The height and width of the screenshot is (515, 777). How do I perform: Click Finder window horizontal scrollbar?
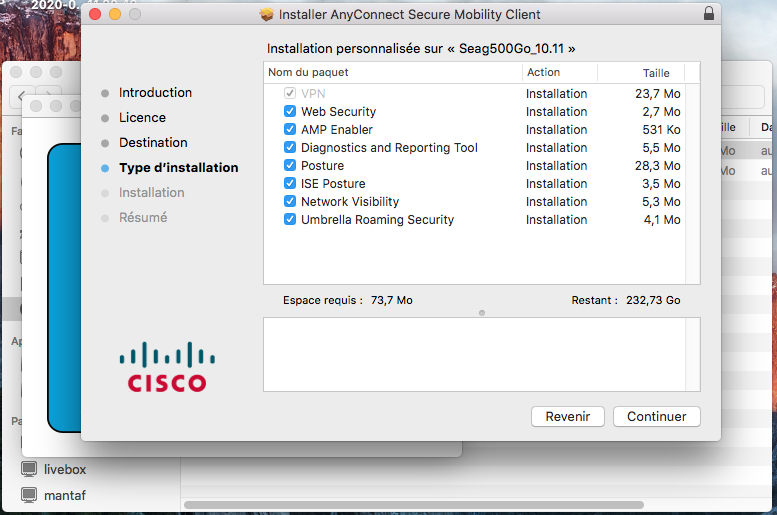tap(414, 505)
